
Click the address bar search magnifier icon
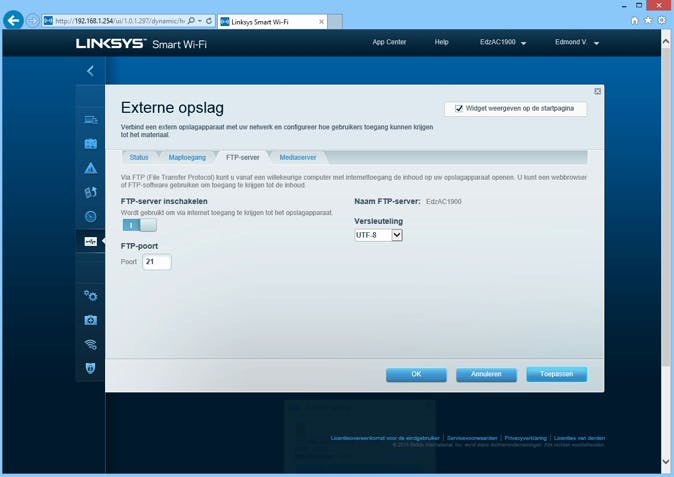point(191,21)
